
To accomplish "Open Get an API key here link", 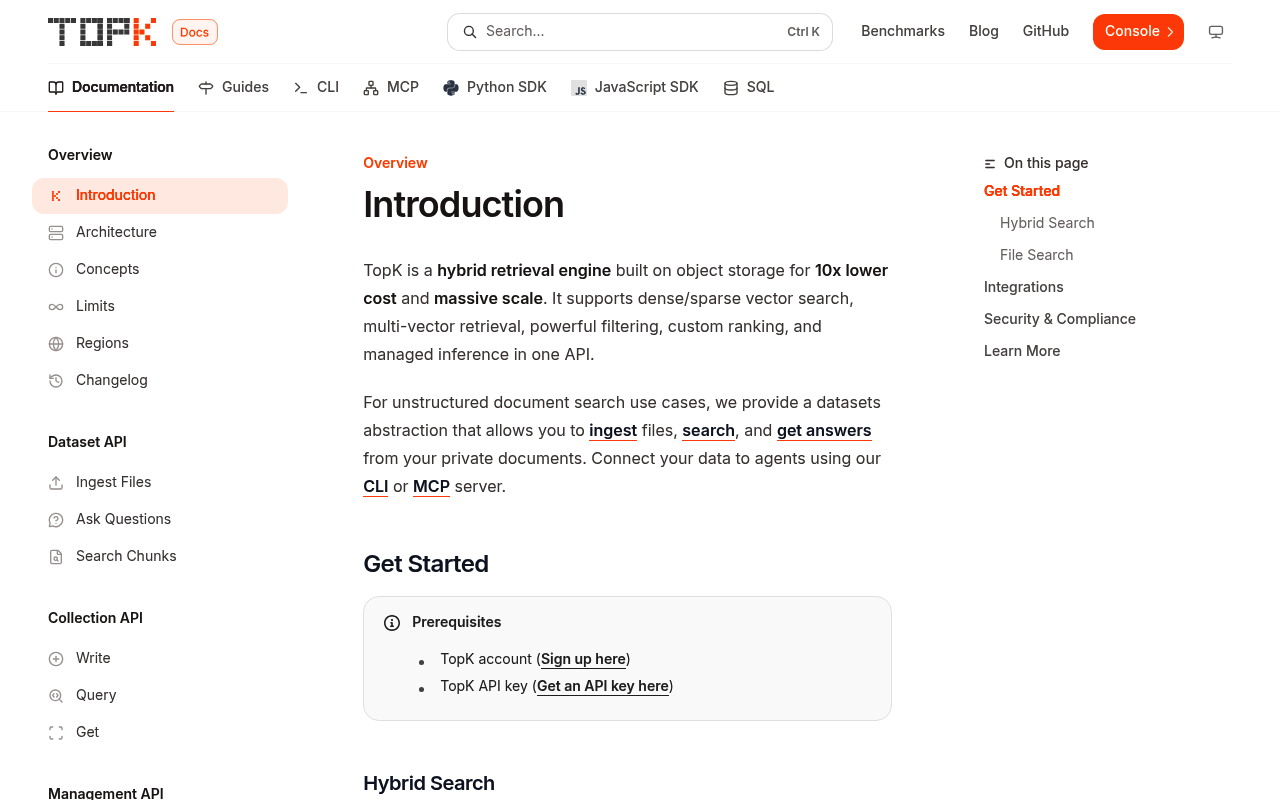I will point(603,686).
